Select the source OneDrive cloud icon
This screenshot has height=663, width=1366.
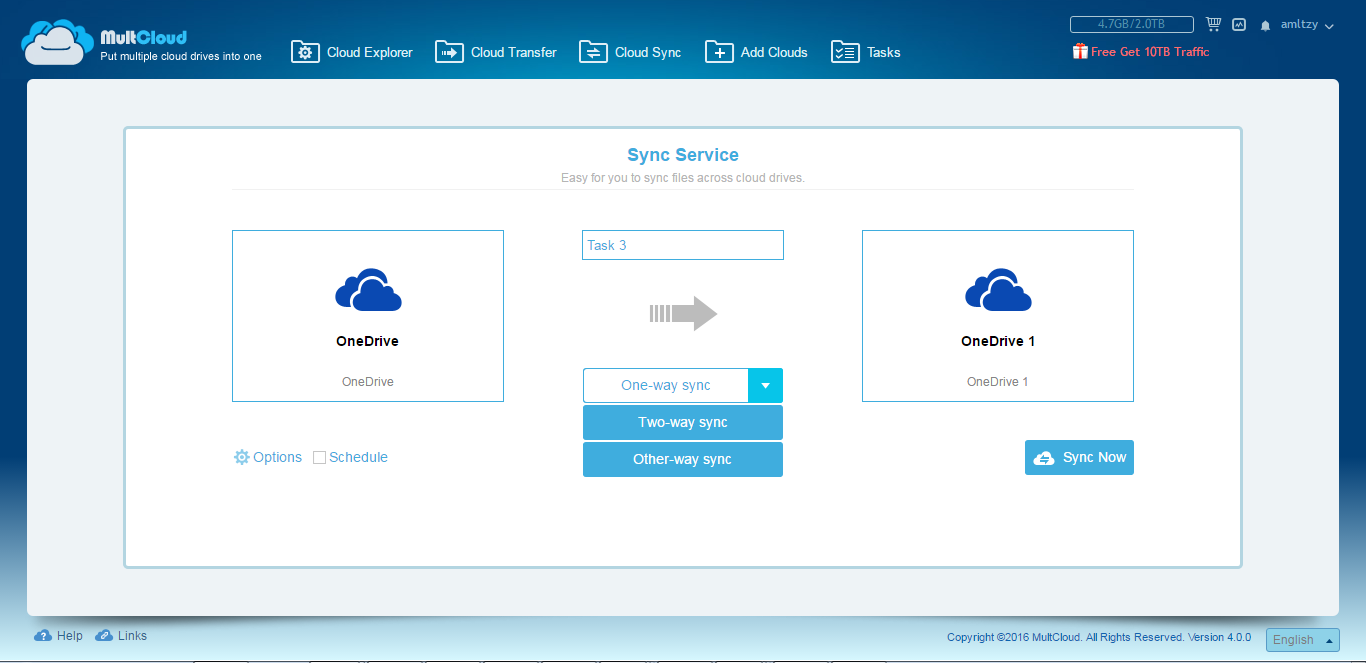[368, 290]
